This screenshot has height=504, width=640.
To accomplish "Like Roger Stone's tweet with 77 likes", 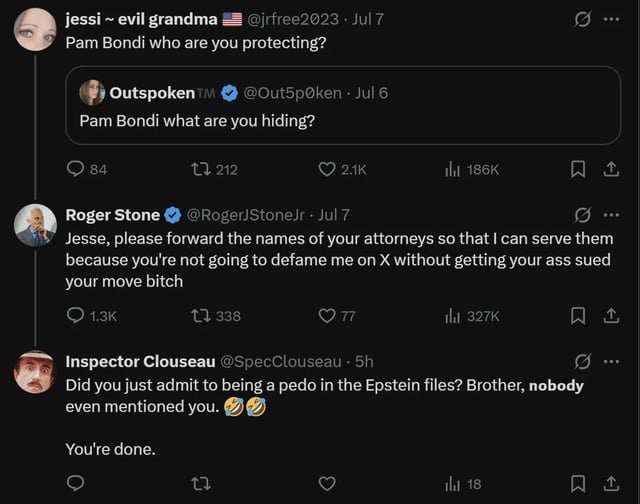I will [x=327, y=316].
